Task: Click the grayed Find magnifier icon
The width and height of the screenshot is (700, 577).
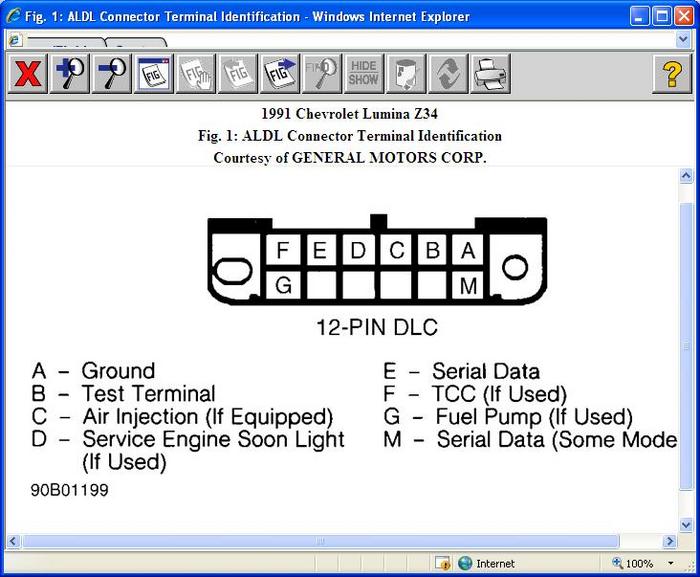Action: click(x=321, y=74)
